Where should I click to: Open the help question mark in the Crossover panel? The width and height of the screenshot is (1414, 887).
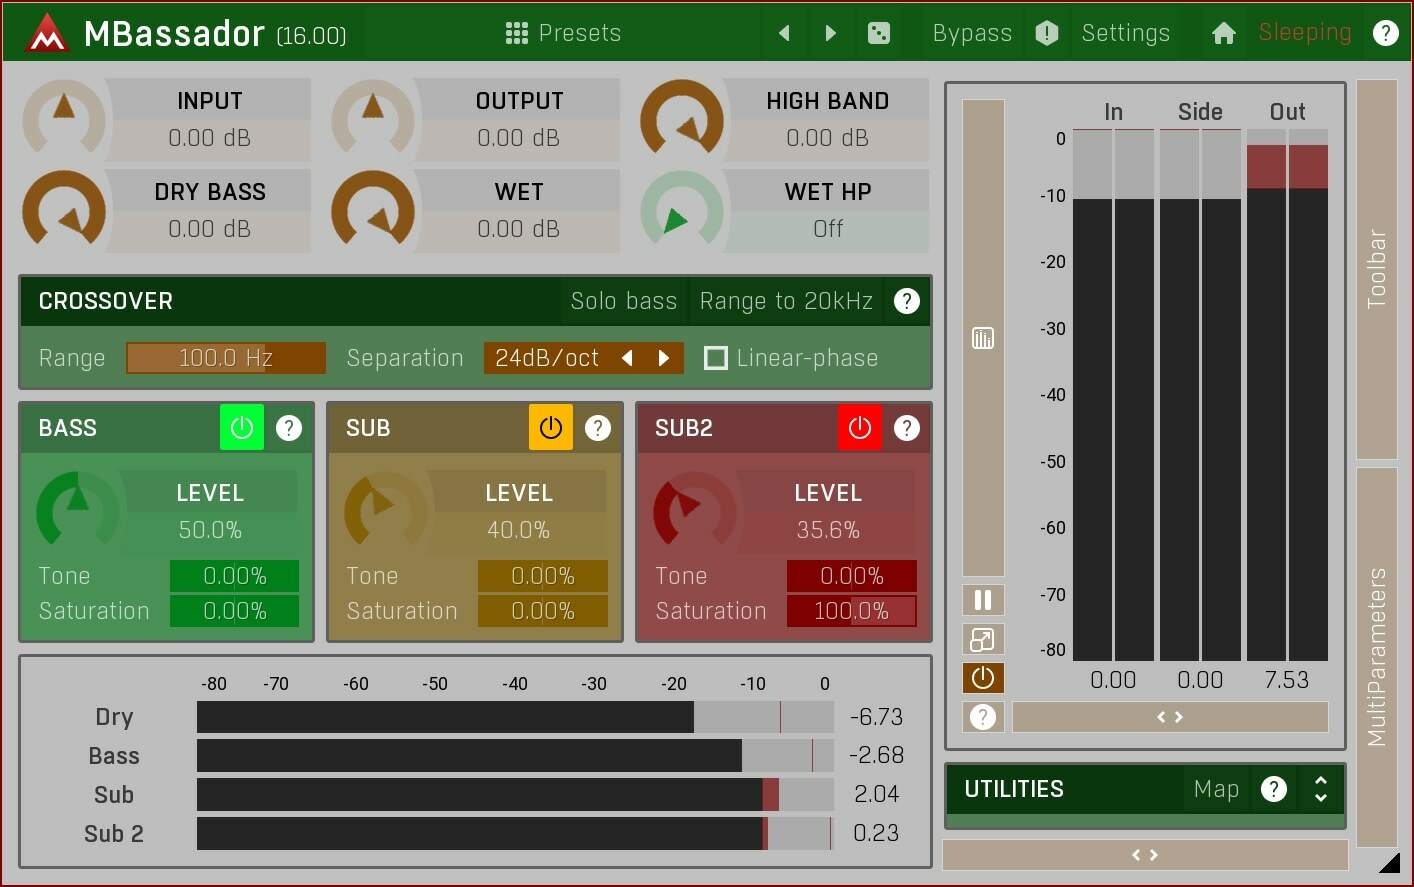point(906,300)
